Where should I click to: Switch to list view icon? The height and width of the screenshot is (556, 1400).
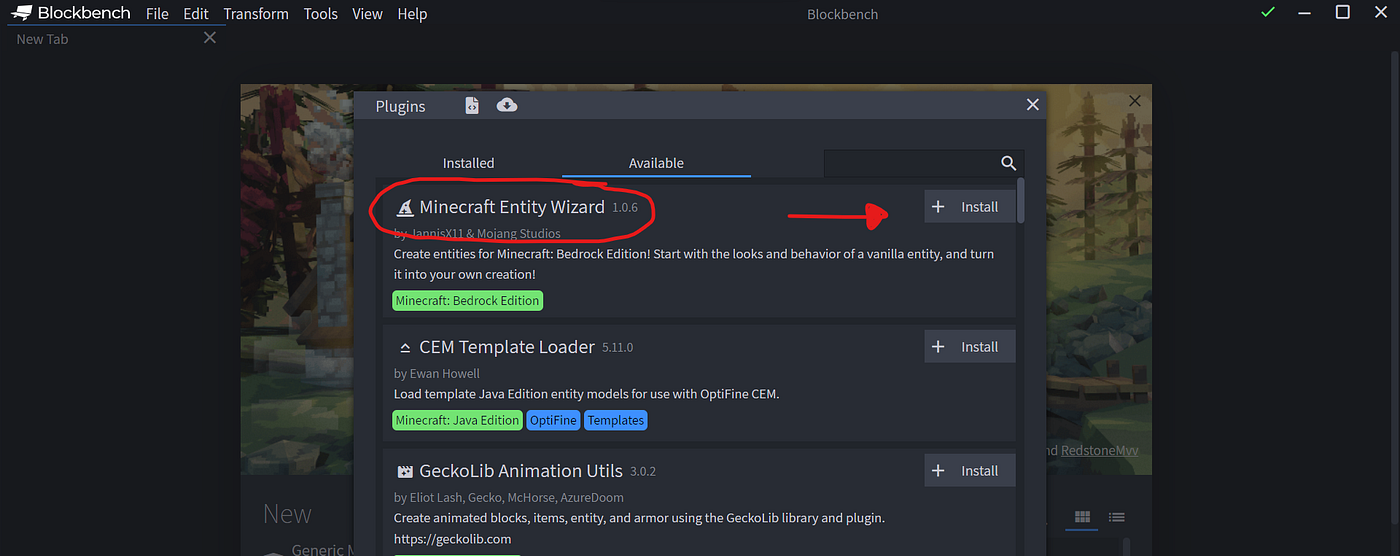click(1117, 517)
